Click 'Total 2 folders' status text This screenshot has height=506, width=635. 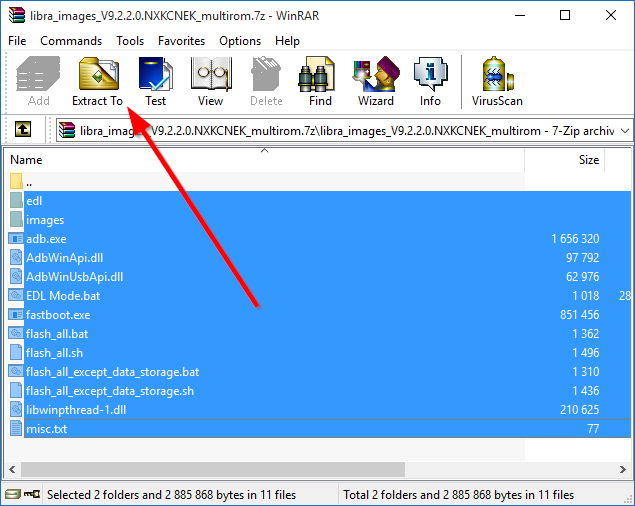click(458, 495)
